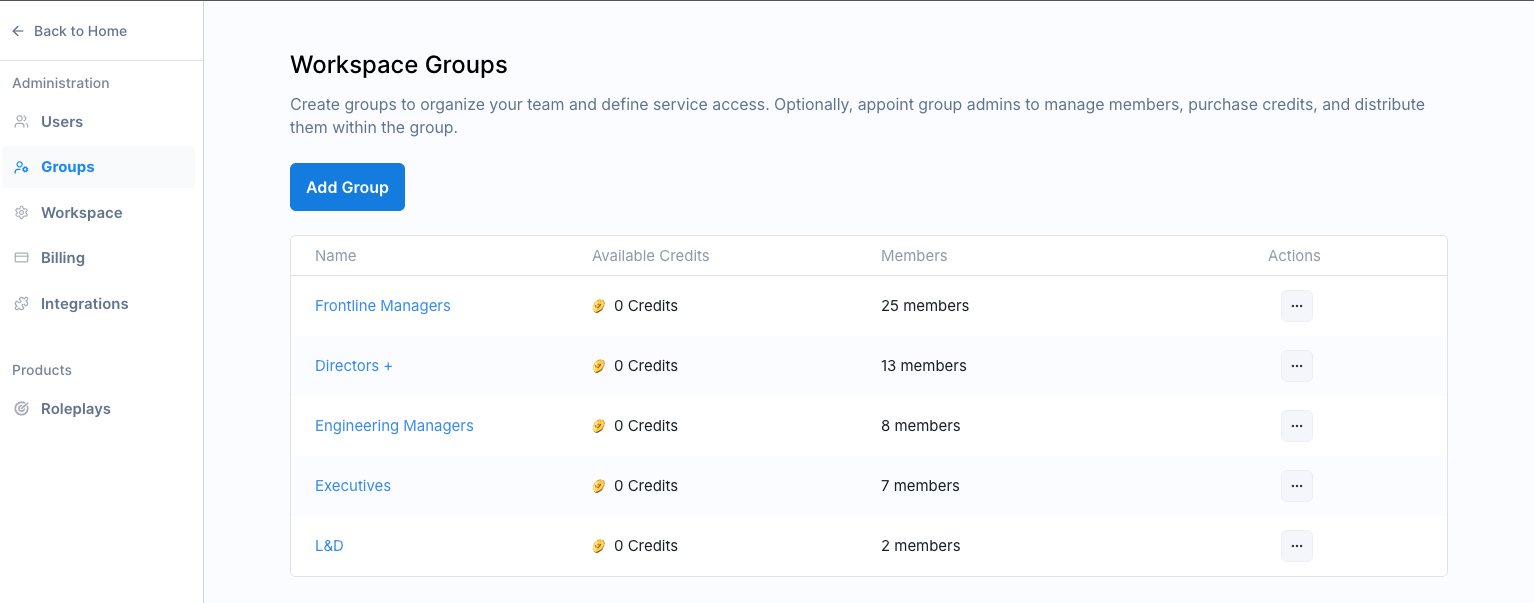1534x603 pixels.
Task: Click the 13 members cell
Action: pos(924,366)
